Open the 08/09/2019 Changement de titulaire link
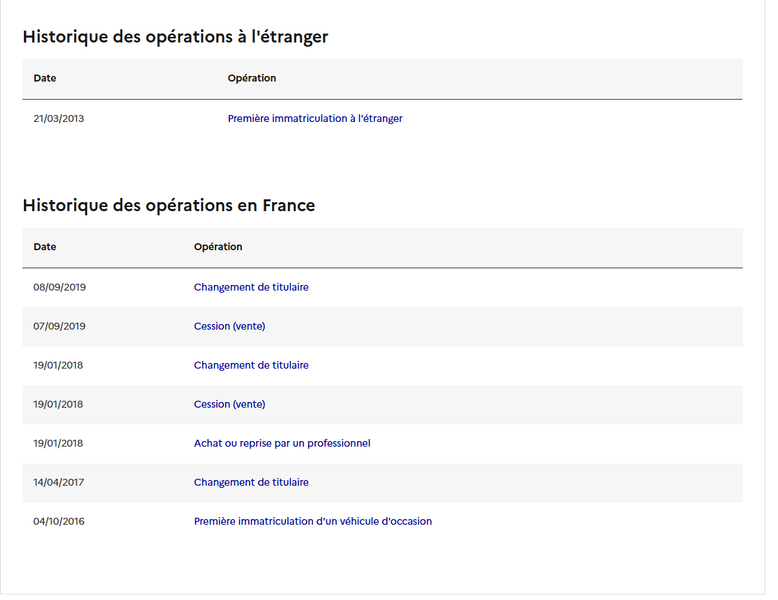Screen dimensions: 778x600 (x=251, y=287)
